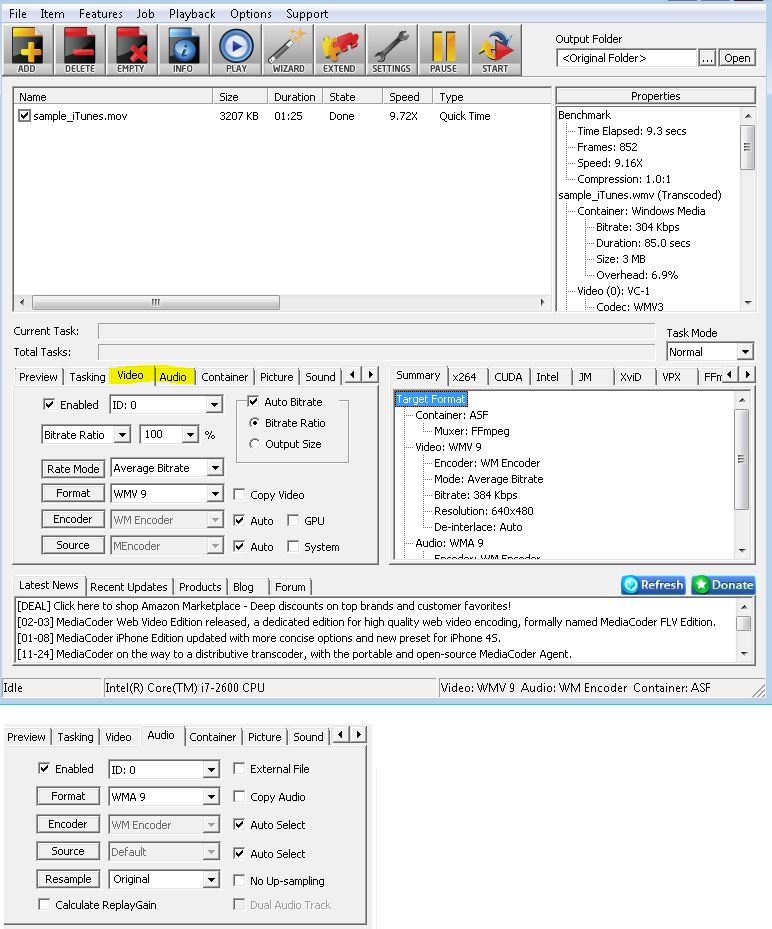772x929 pixels.
Task: Click the Open output folder button
Action: point(737,58)
